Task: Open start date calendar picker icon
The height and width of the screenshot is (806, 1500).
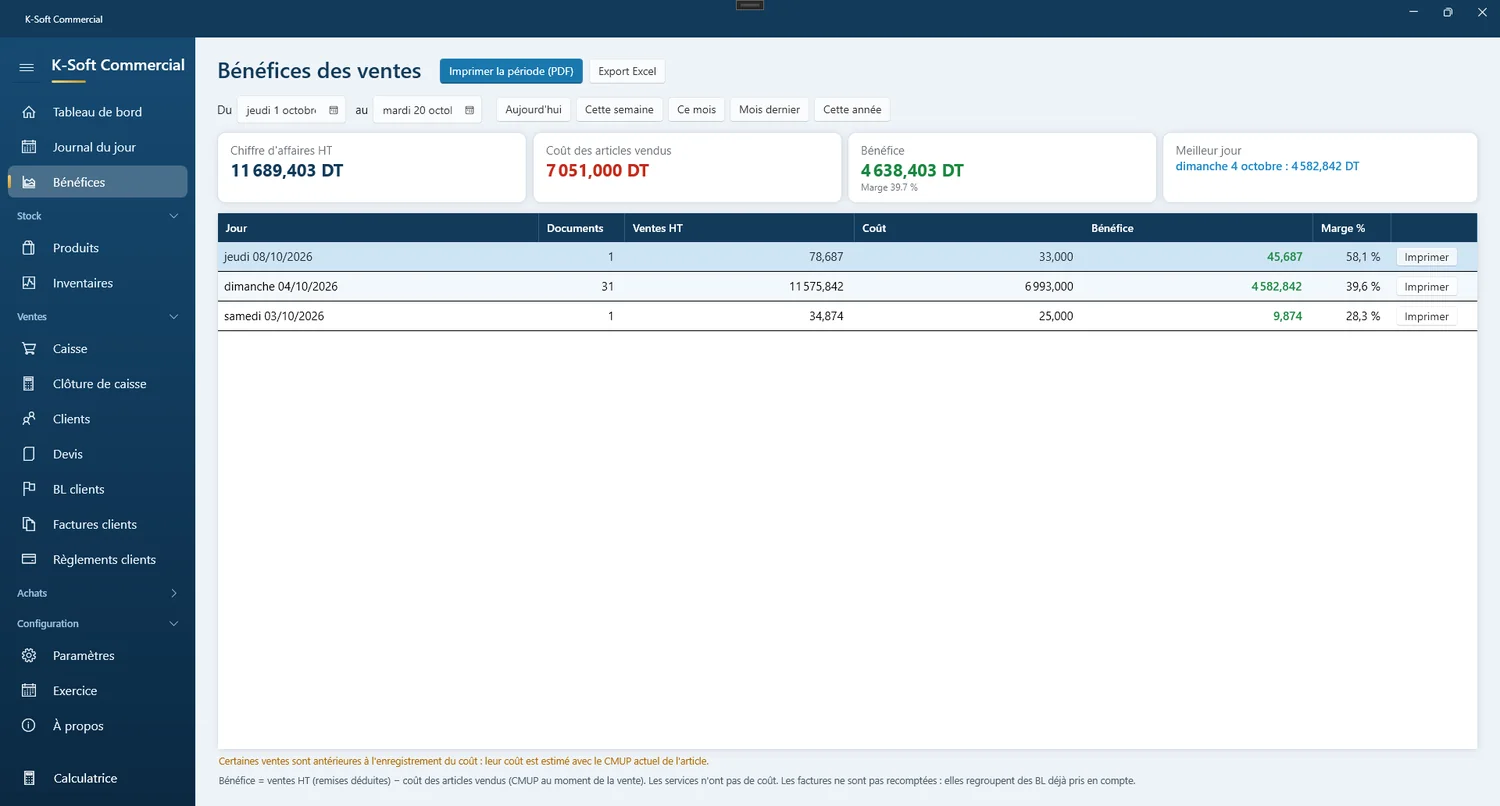Action: (x=334, y=110)
